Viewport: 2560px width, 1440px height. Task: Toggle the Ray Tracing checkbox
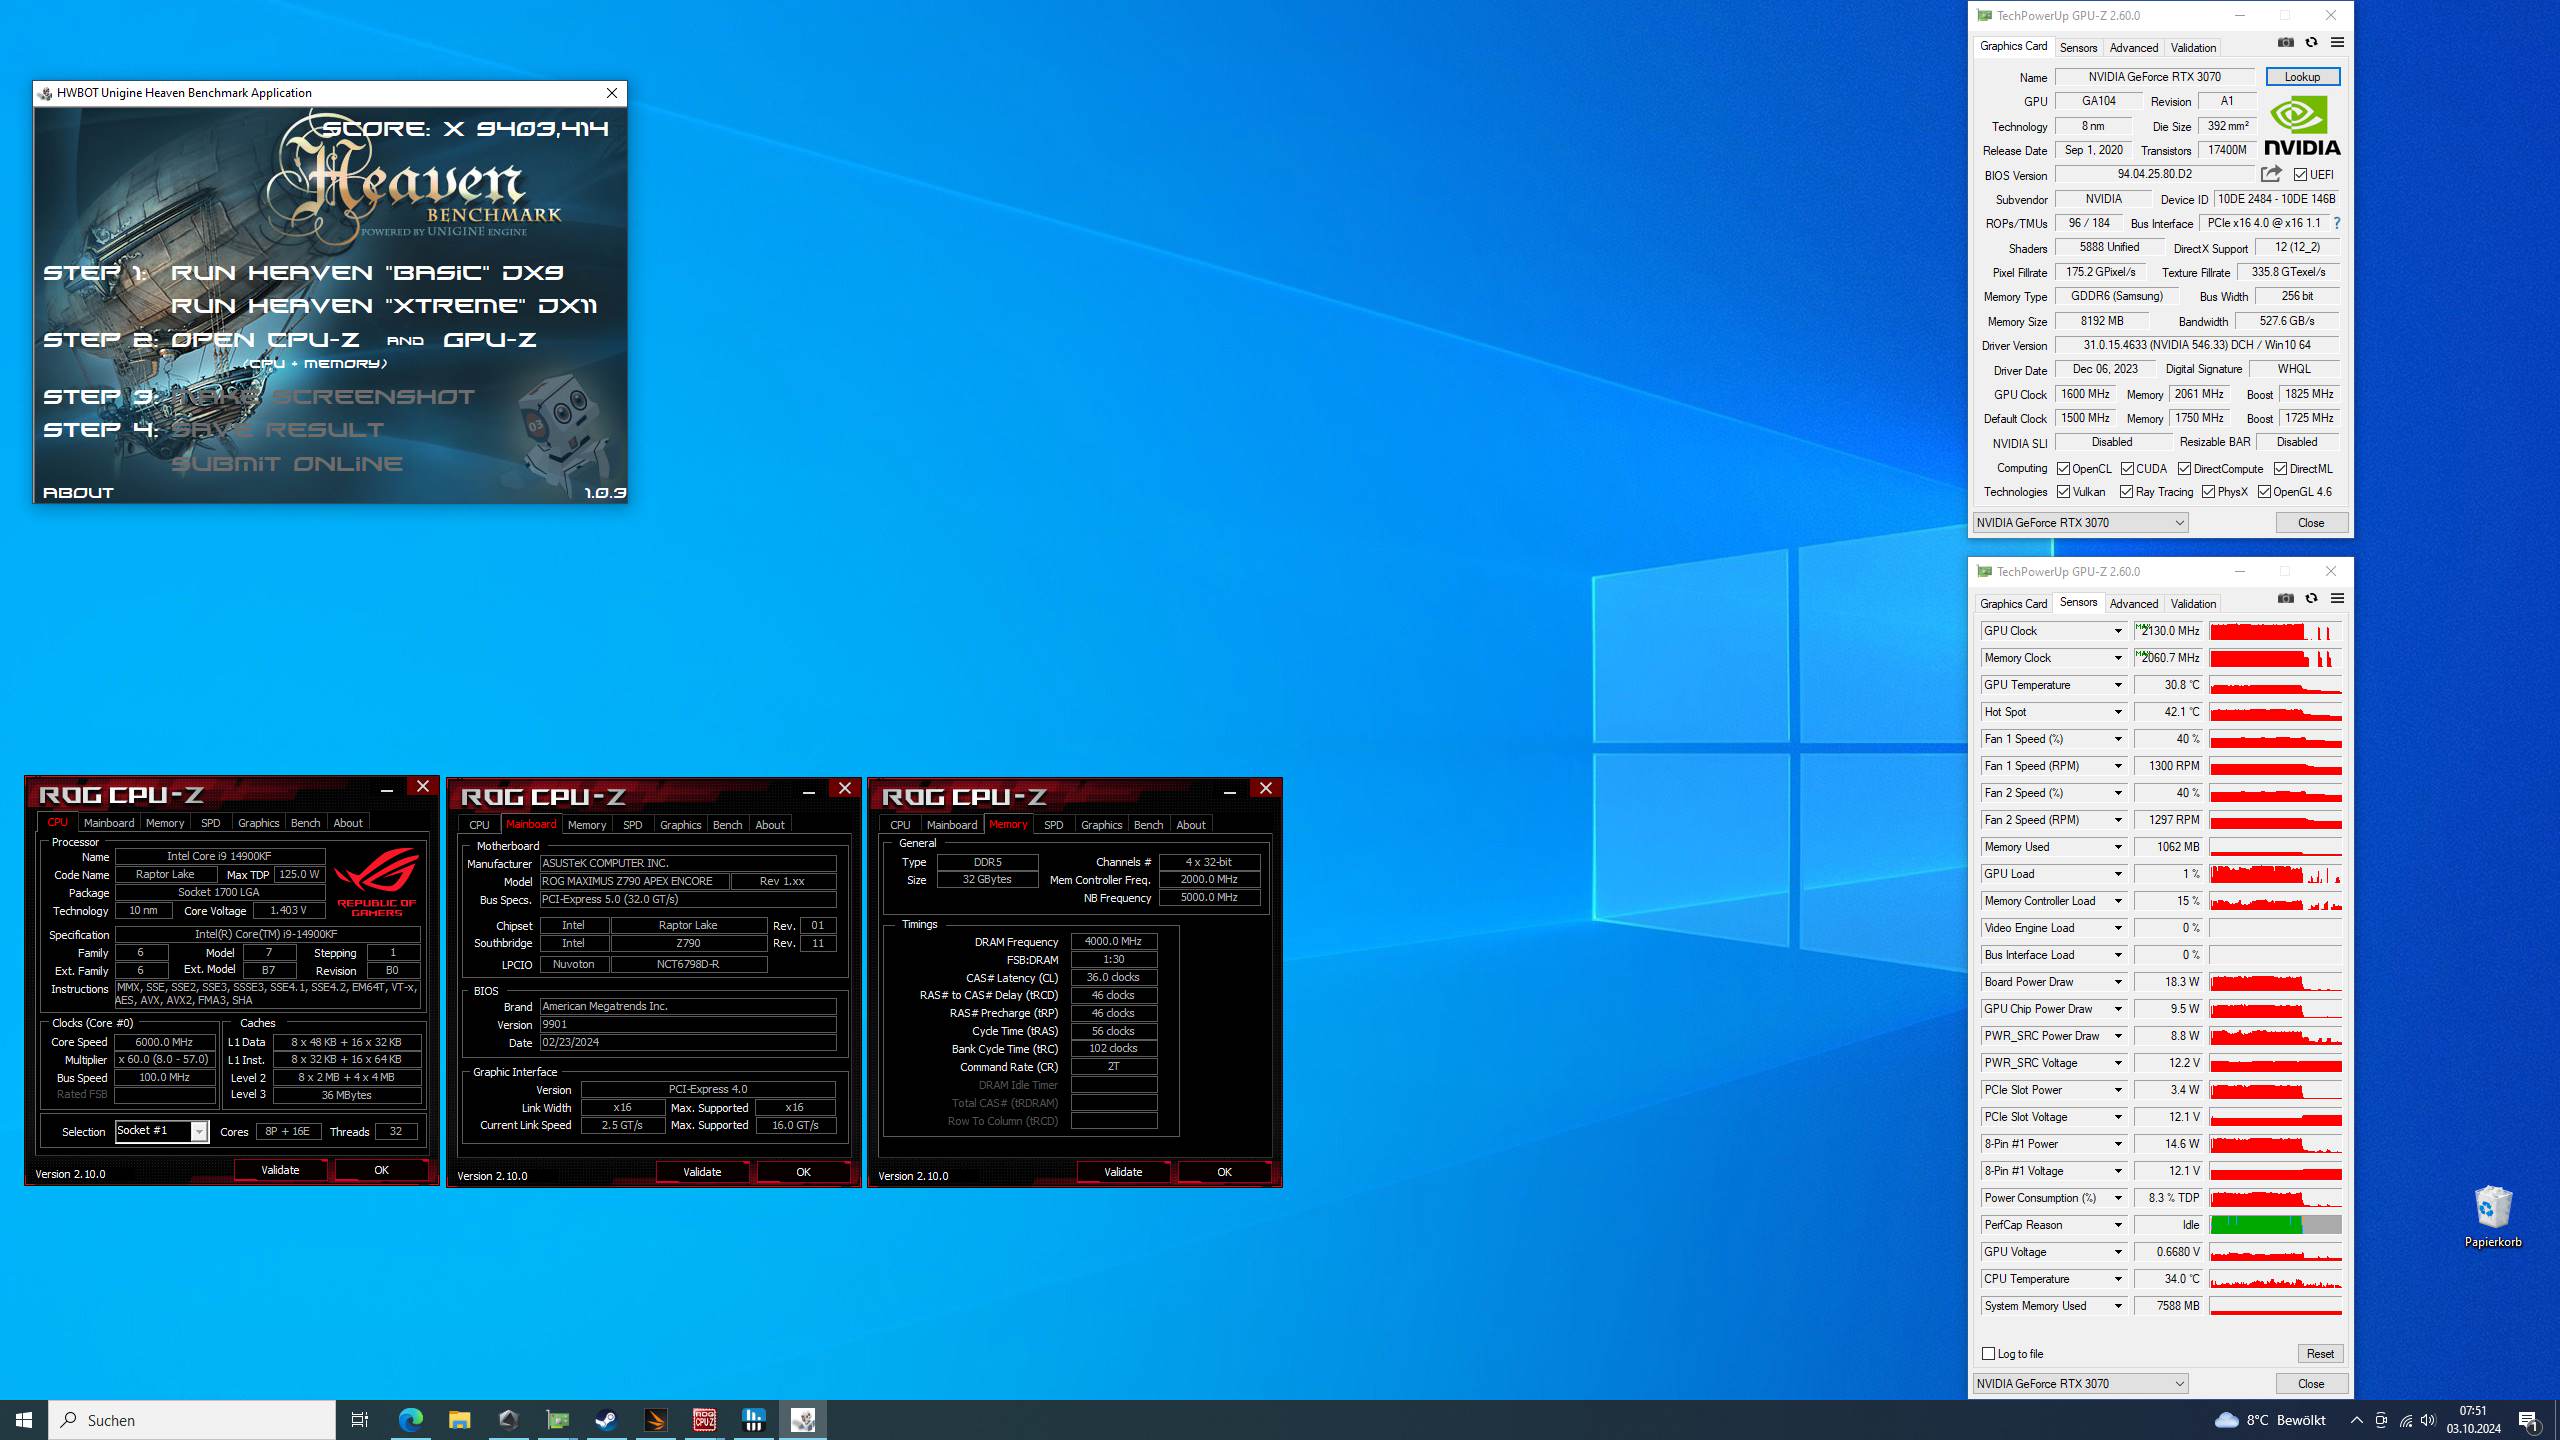2126,492
